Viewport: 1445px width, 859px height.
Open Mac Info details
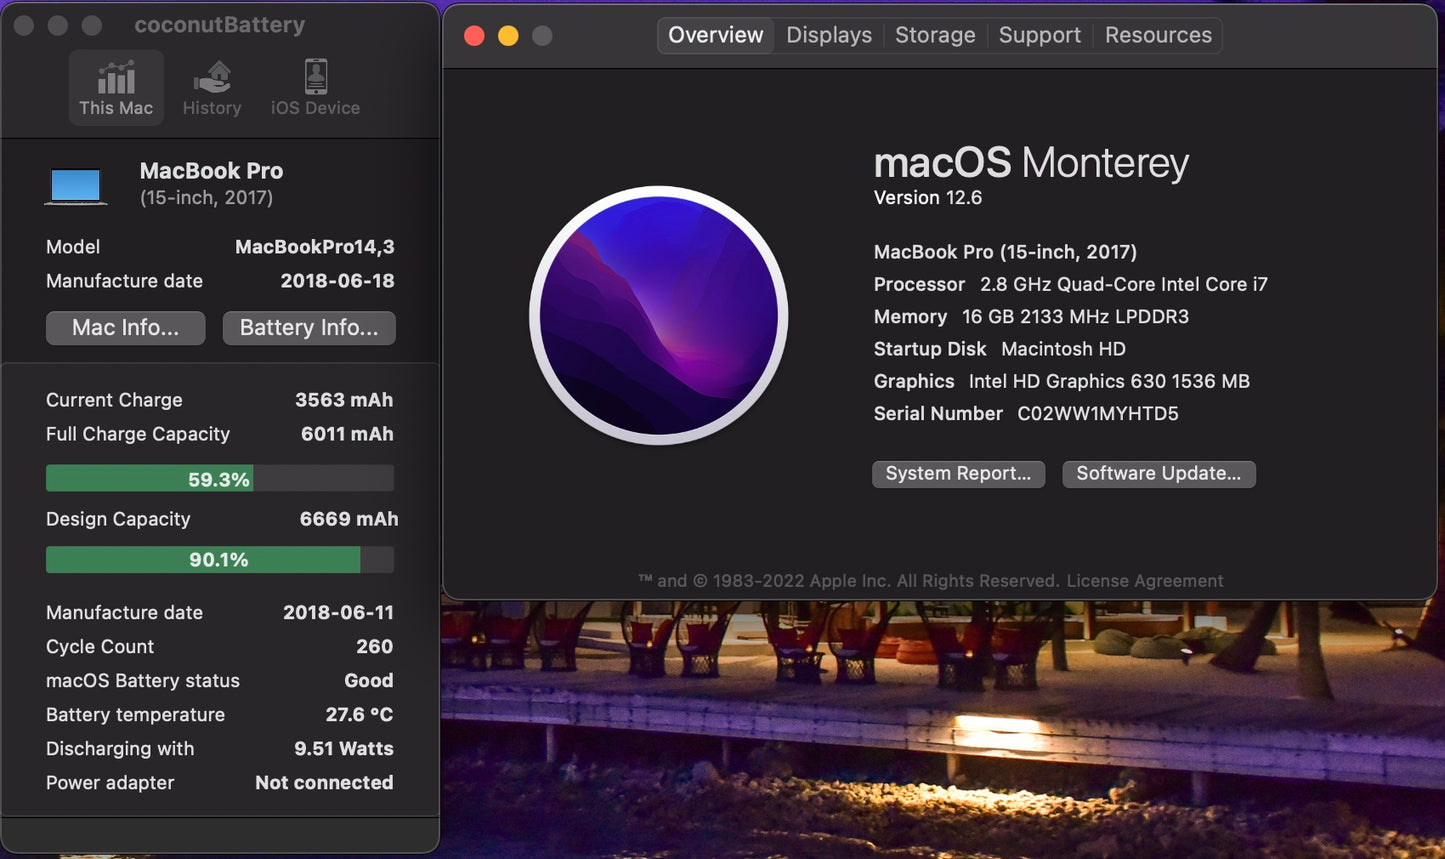tap(125, 328)
